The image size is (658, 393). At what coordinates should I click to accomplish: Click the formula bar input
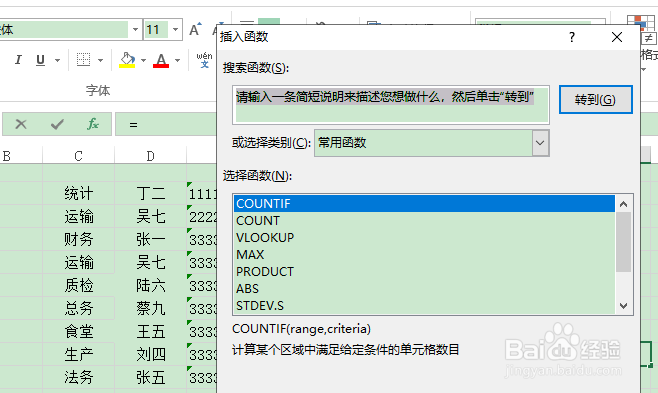point(166,124)
